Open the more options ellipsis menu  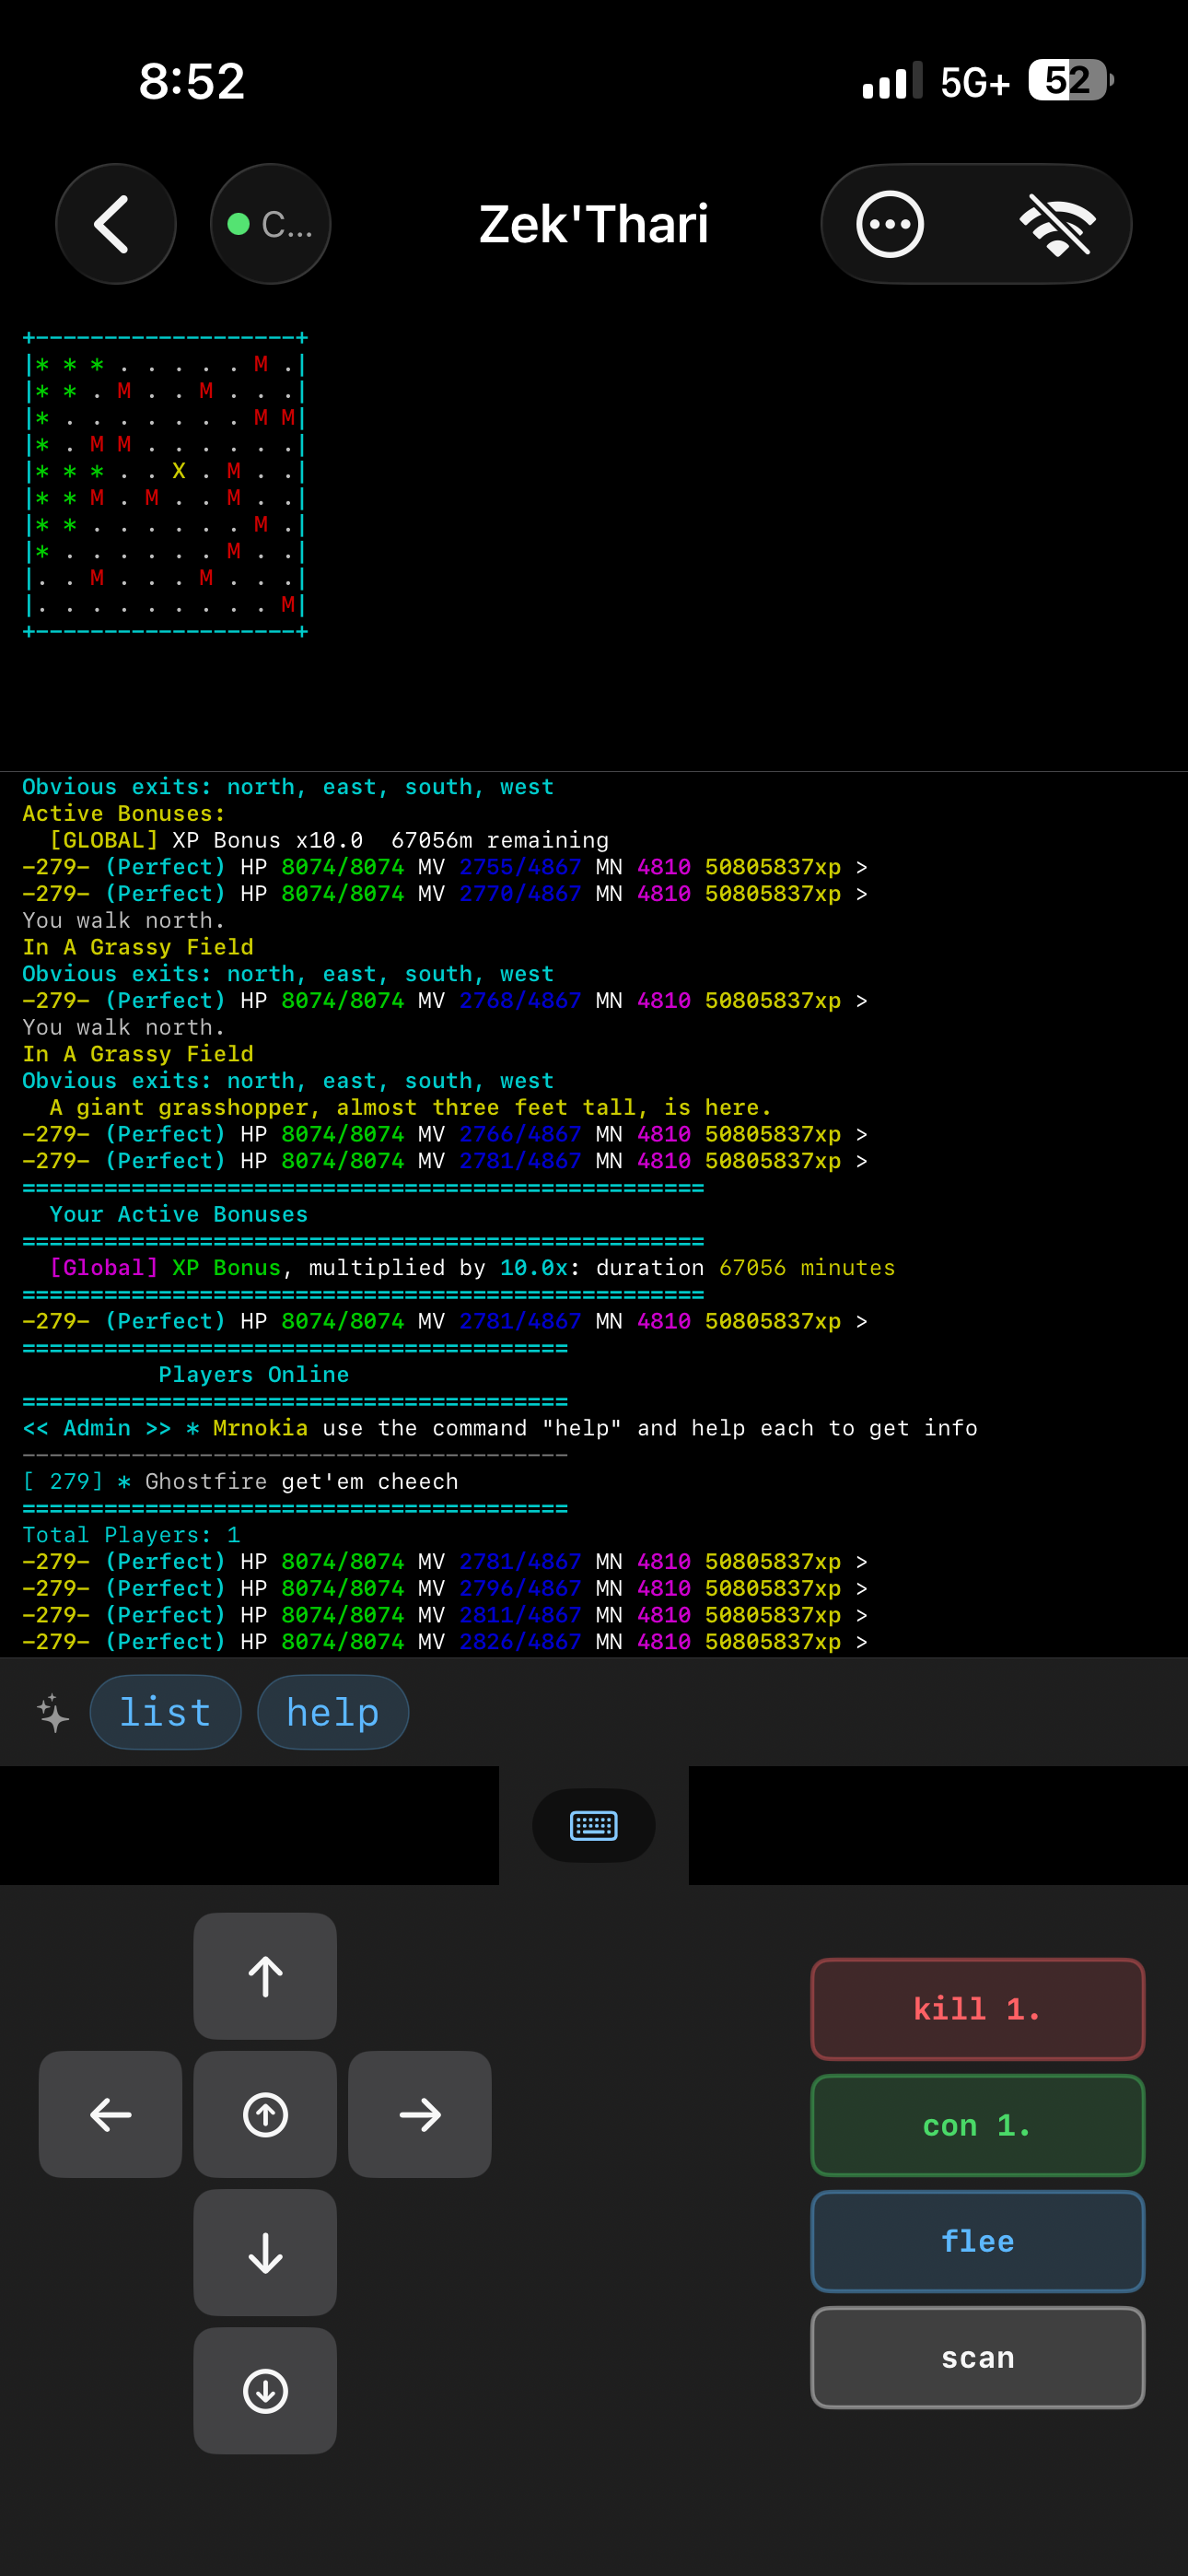click(889, 224)
